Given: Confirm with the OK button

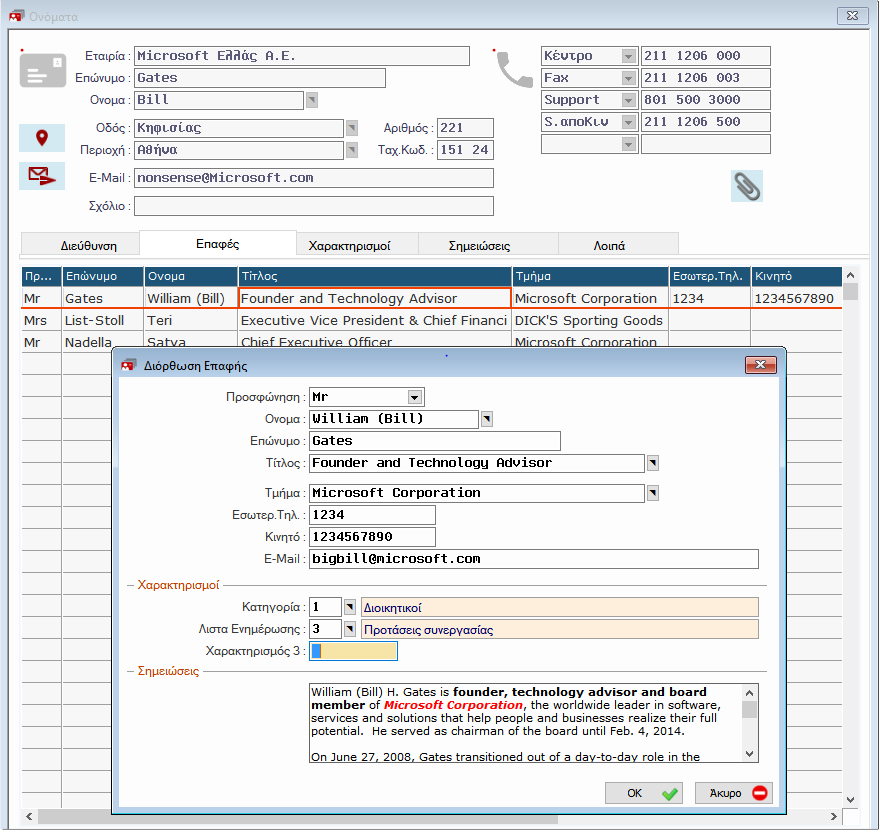Looking at the screenshot, I should [x=644, y=793].
